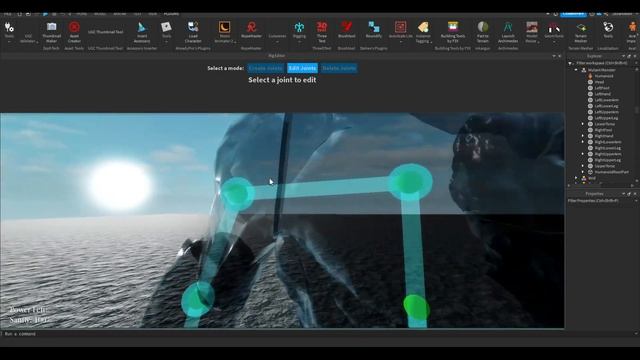
Task: Open the Roundify plugin
Action: [373, 31]
